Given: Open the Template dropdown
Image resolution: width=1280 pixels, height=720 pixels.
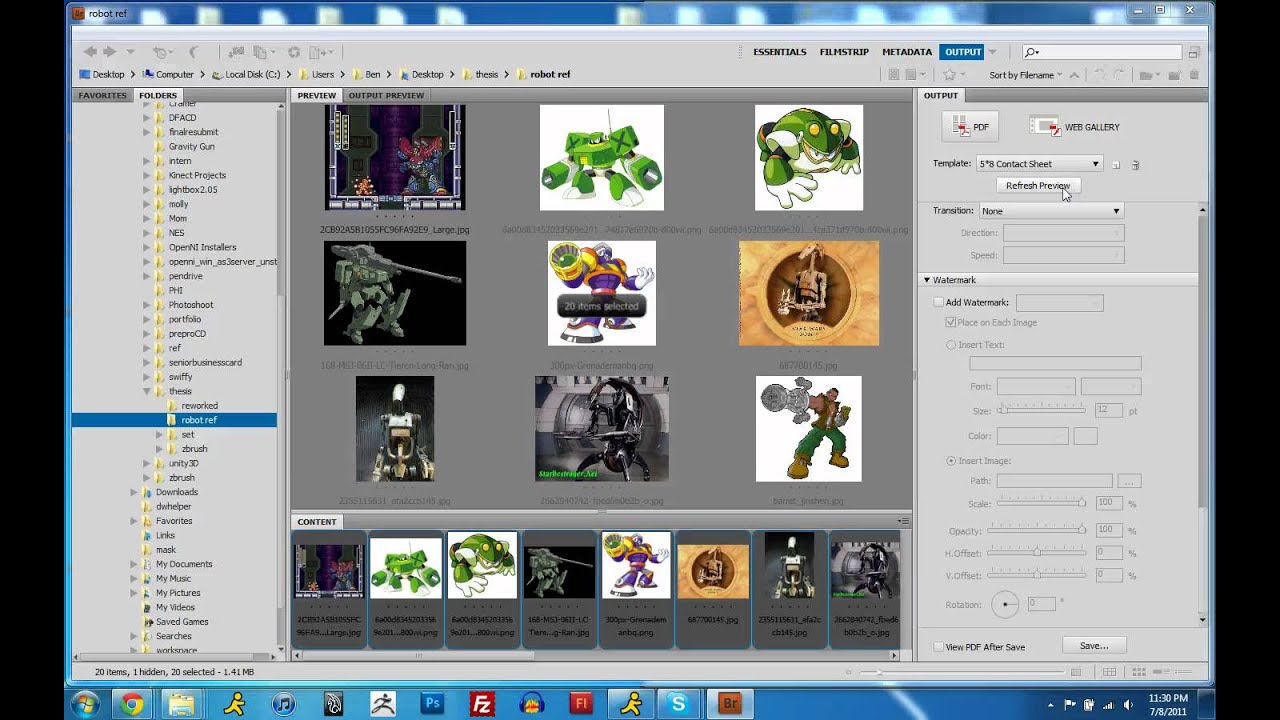Looking at the screenshot, I should coord(1039,164).
